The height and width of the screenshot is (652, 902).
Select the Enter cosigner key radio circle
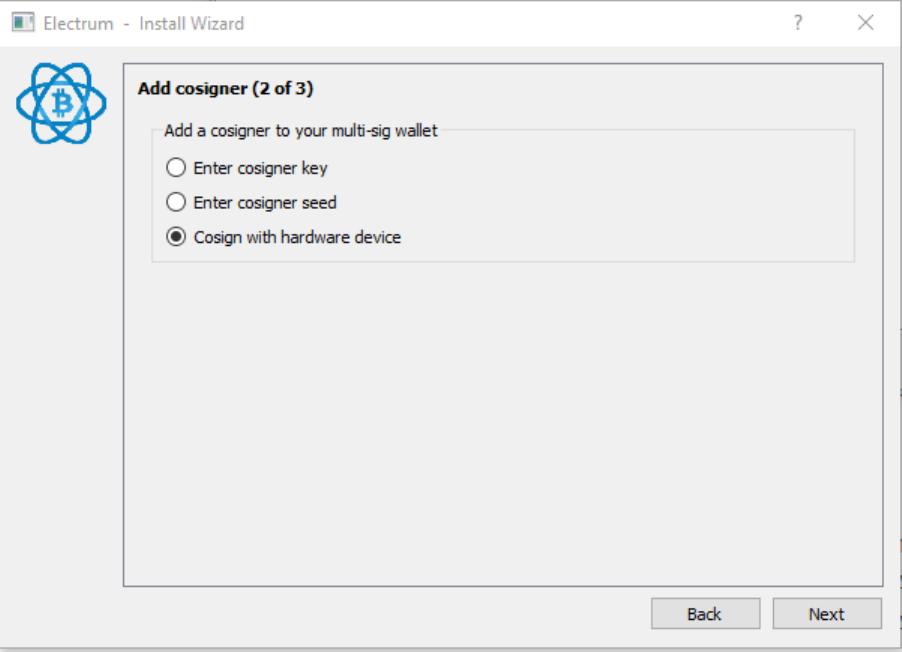[176, 167]
